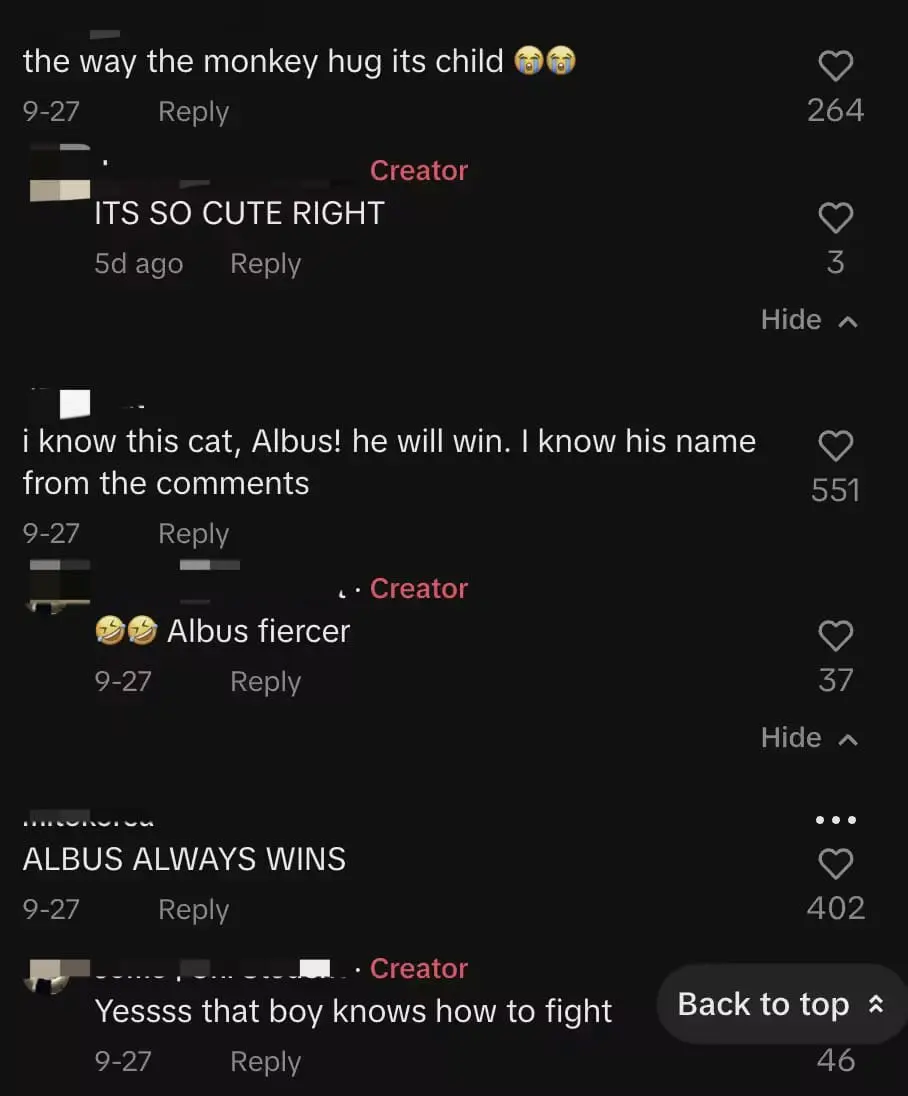Viewport: 908px width, 1096px height.
Task: Reply to ITS SO CUTE RIGHT
Action: coord(266,264)
